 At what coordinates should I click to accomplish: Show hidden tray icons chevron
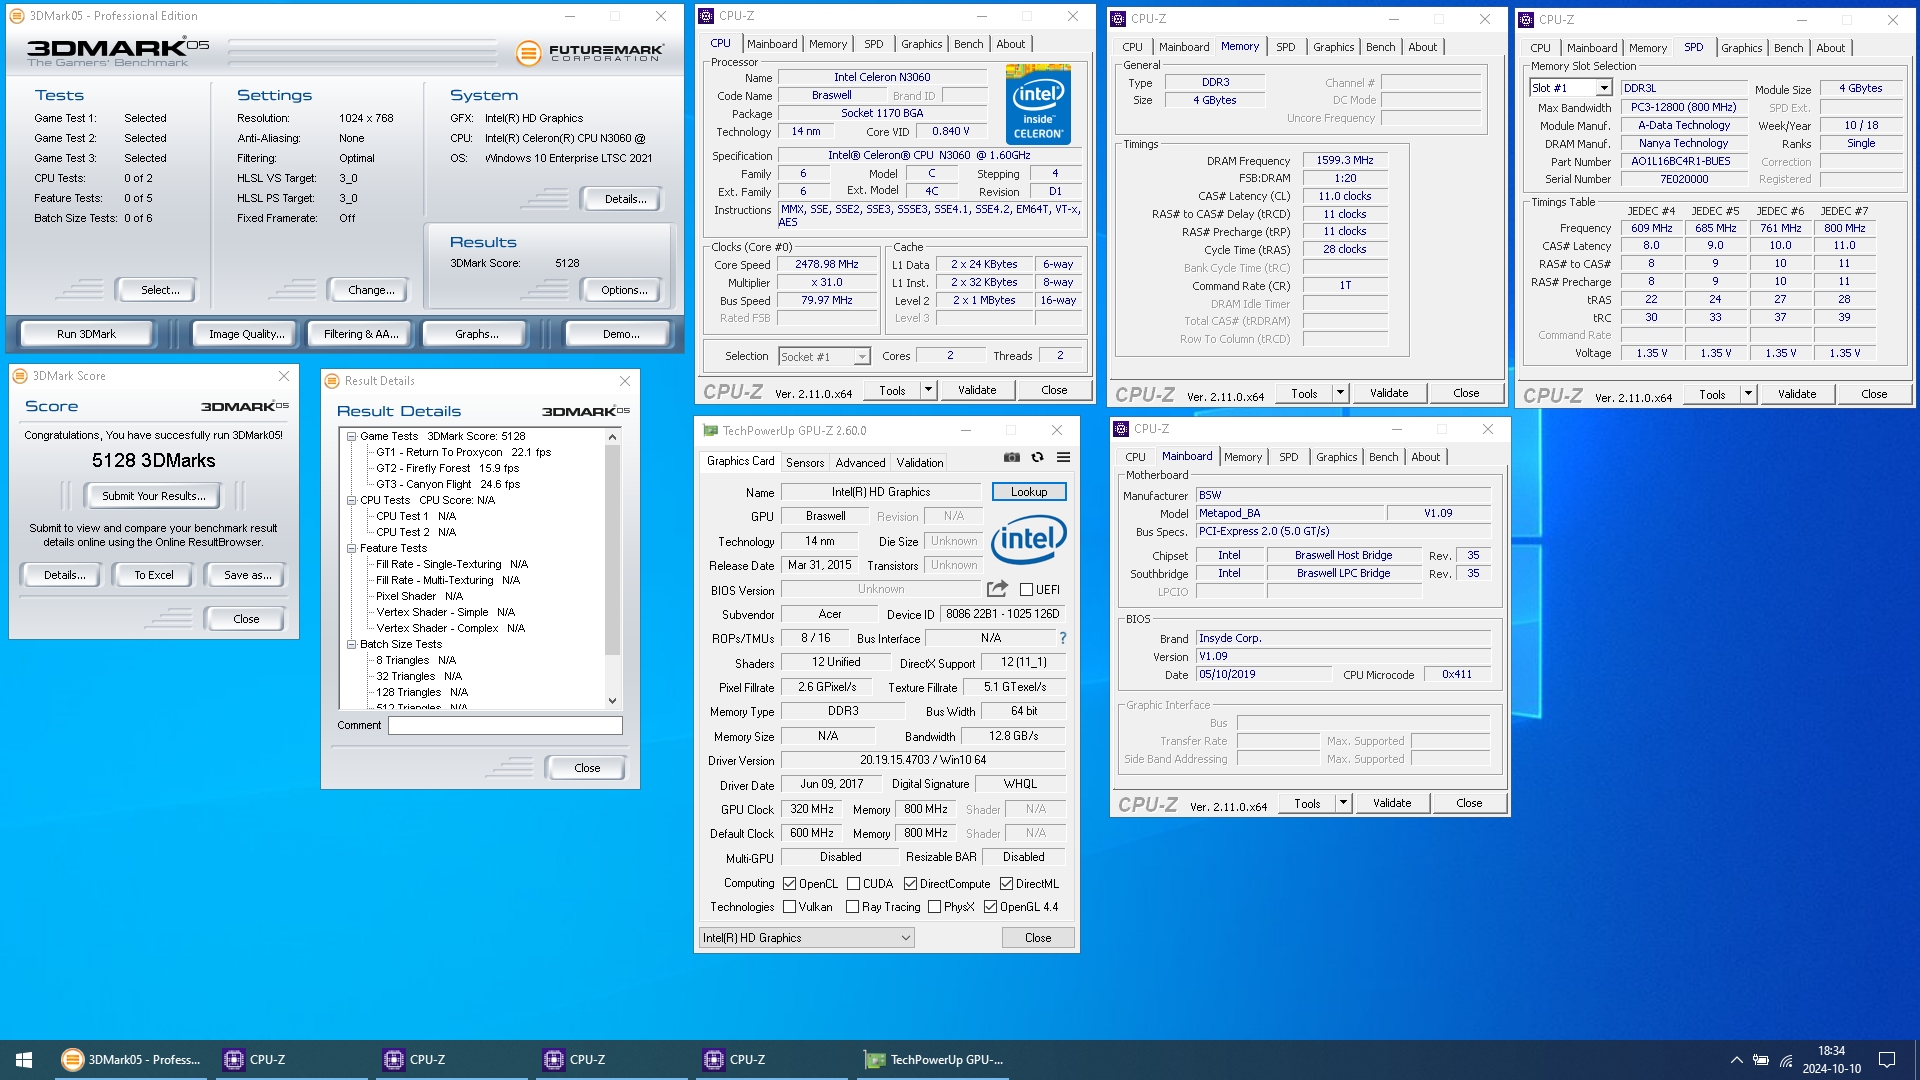point(1736,1060)
